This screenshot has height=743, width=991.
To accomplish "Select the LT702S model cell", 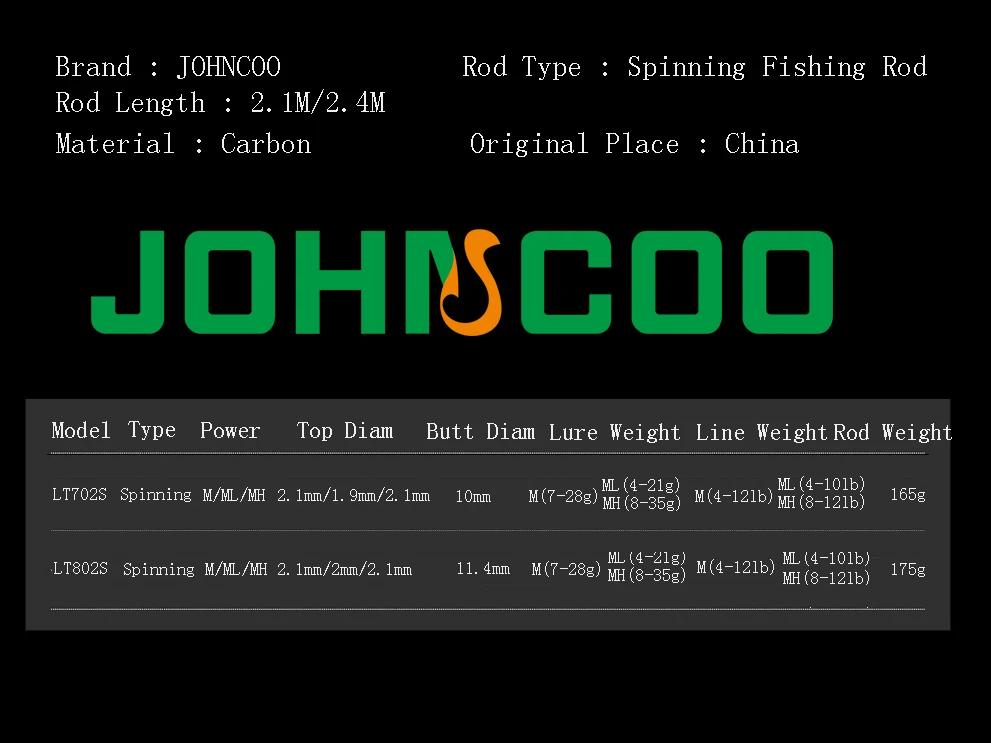I will click(80, 495).
